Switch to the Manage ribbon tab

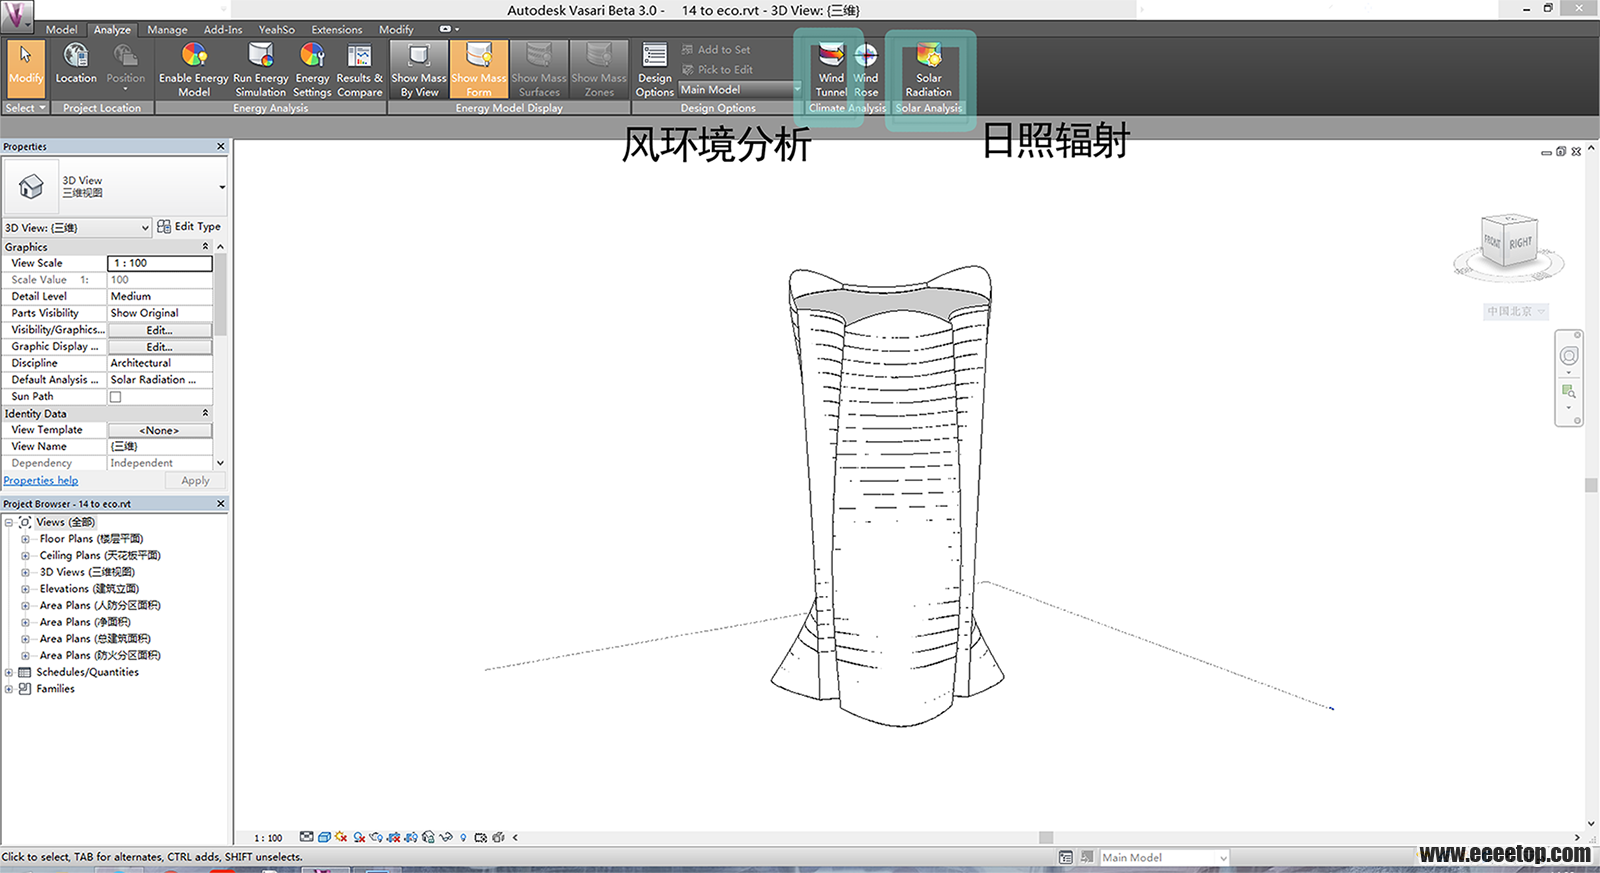pyautogui.click(x=167, y=30)
